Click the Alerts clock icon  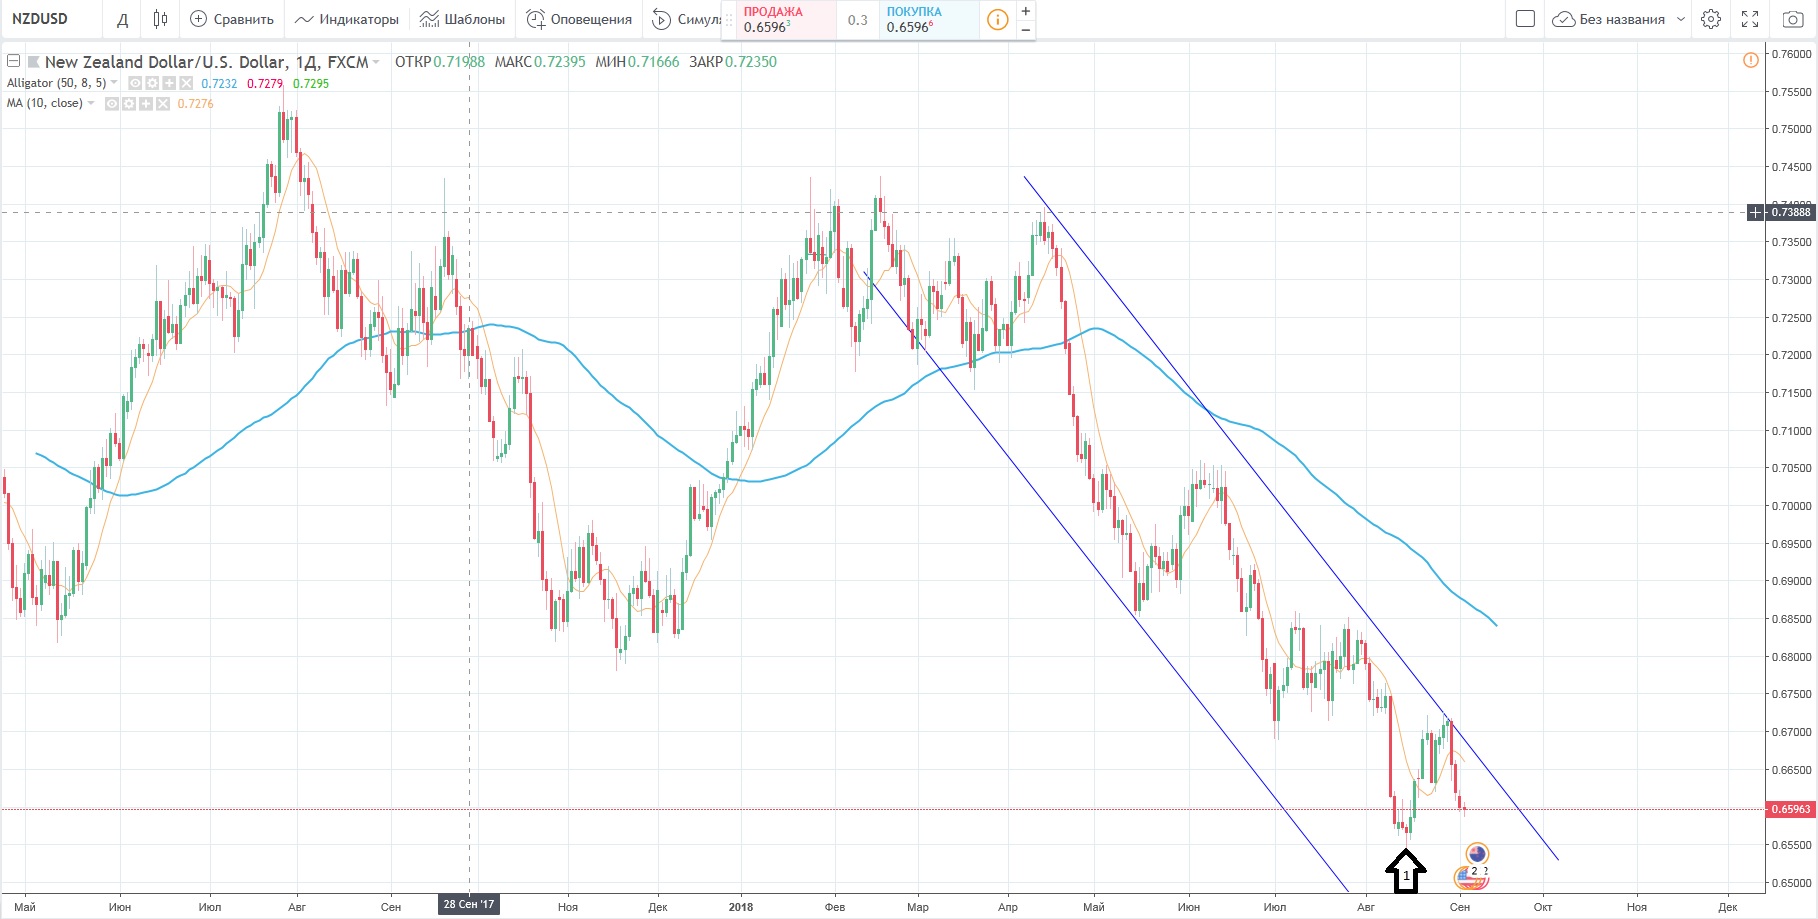coord(536,19)
